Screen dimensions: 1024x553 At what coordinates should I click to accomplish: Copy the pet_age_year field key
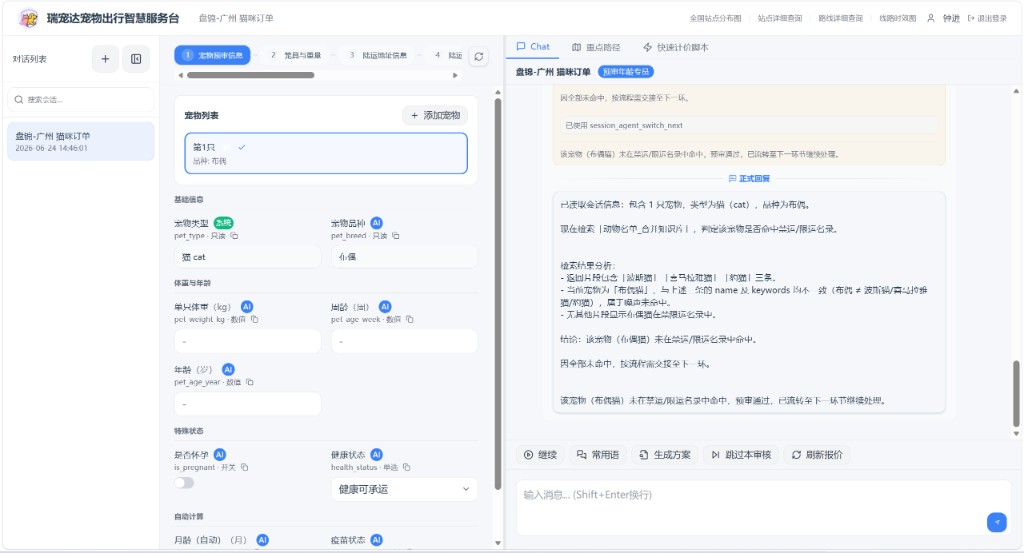coord(249,382)
